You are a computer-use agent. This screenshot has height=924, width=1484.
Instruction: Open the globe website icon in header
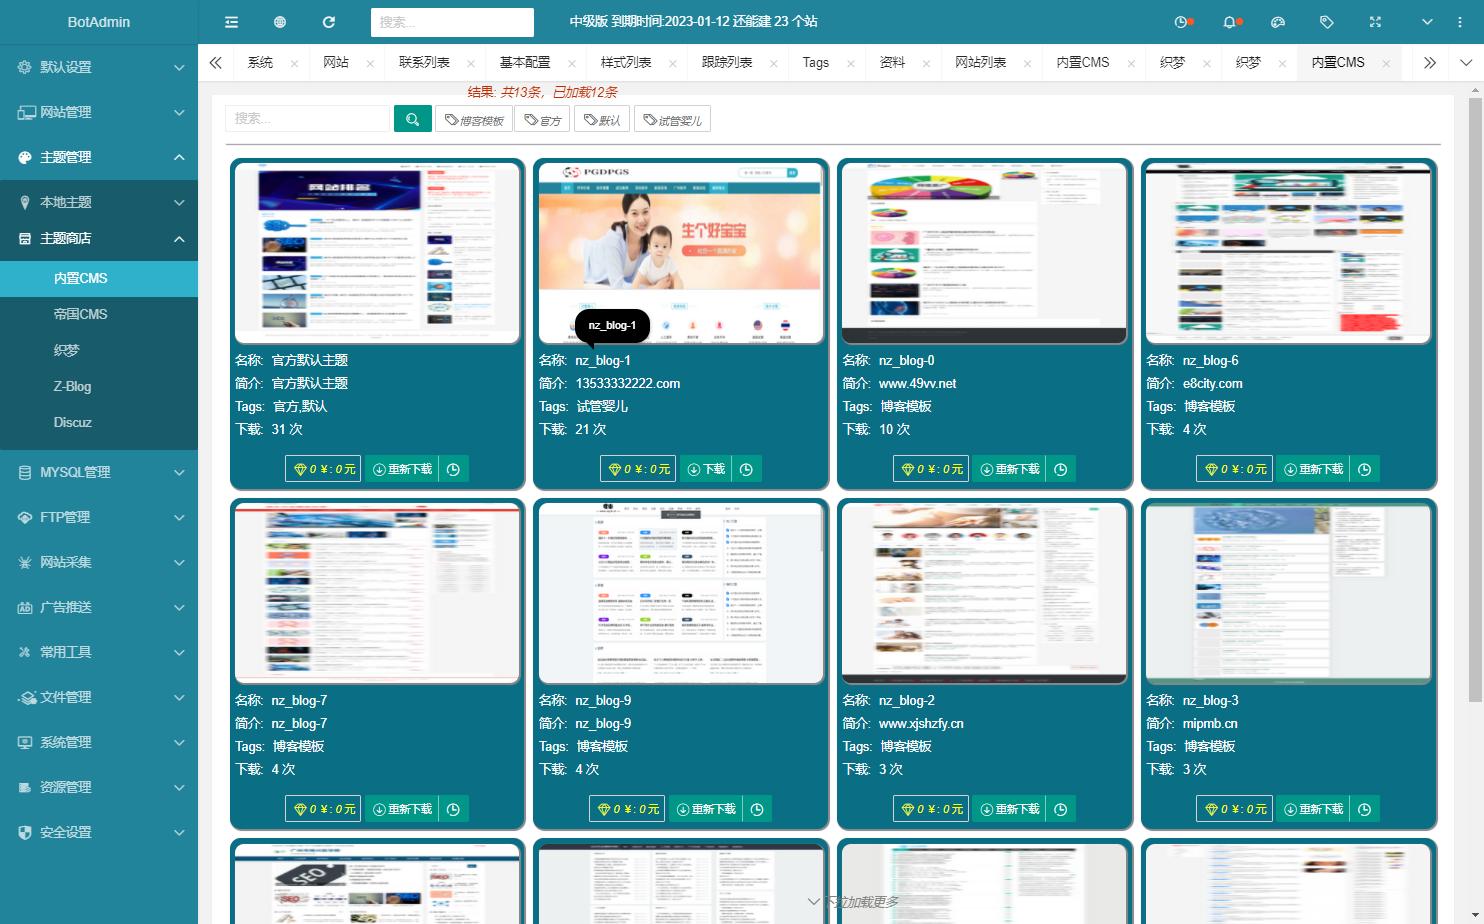click(x=280, y=22)
